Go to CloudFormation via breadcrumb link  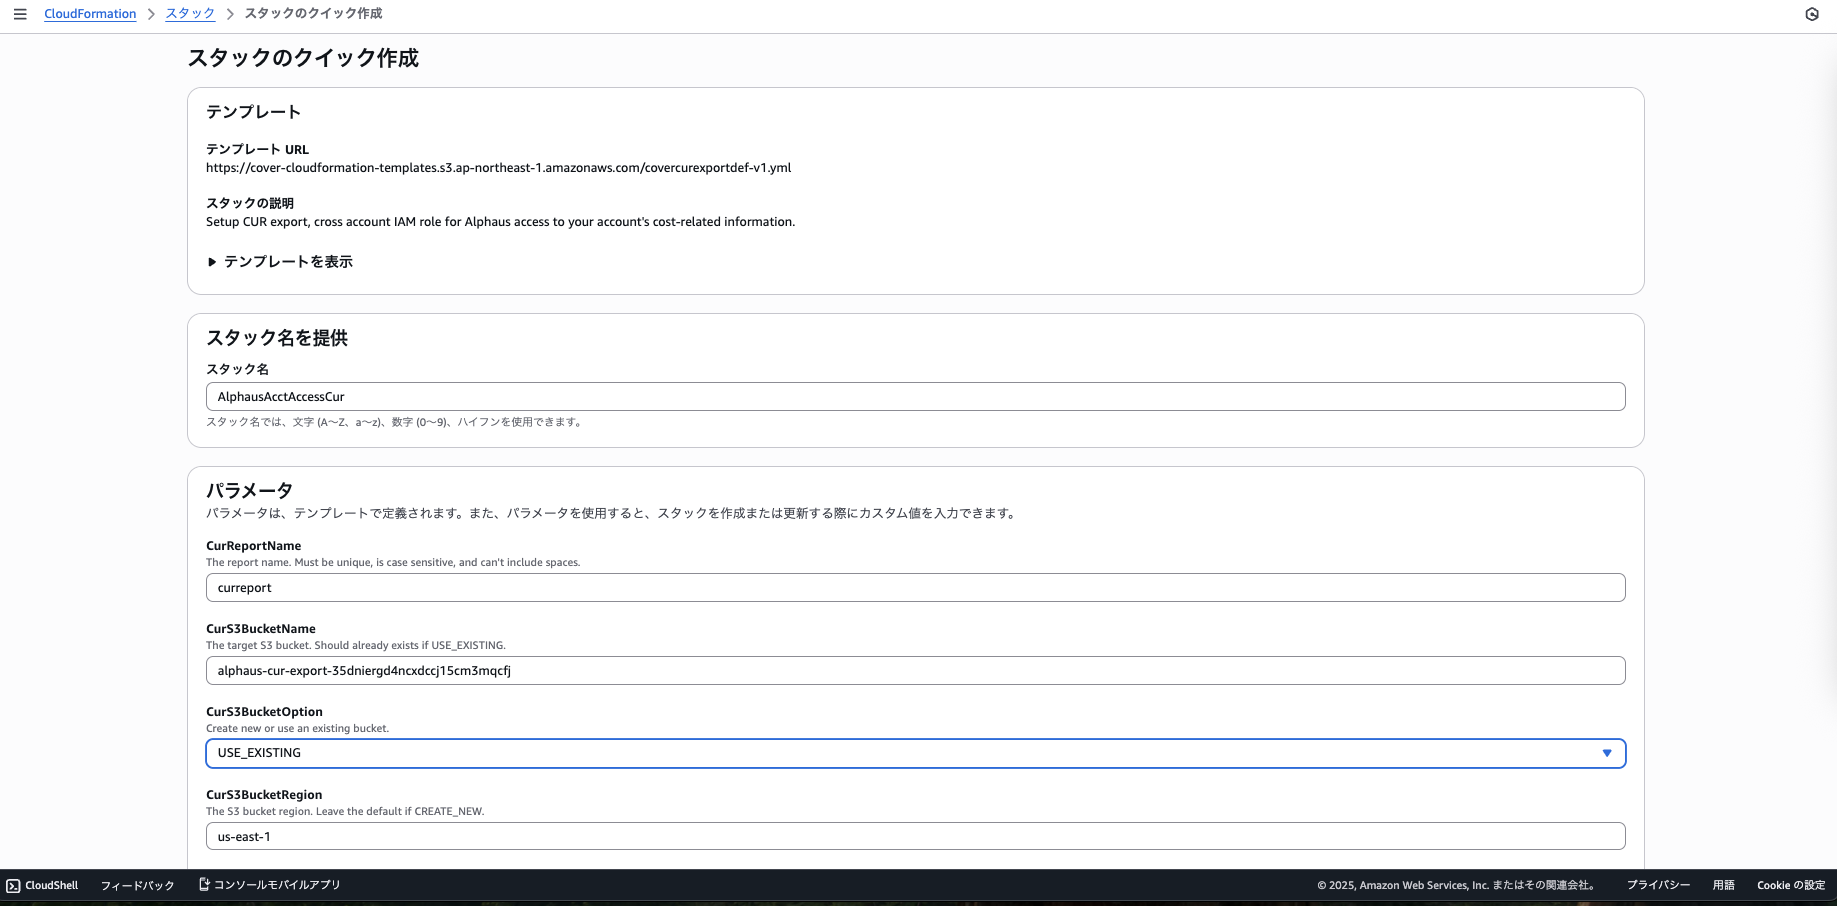point(90,14)
